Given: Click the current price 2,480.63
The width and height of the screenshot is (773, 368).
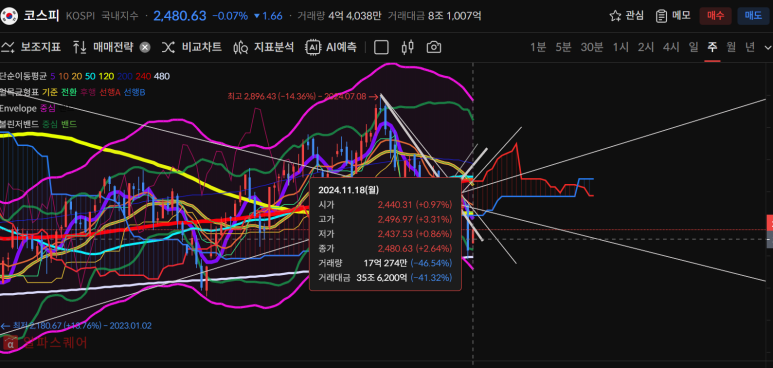Looking at the screenshot, I should click(180, 16).
